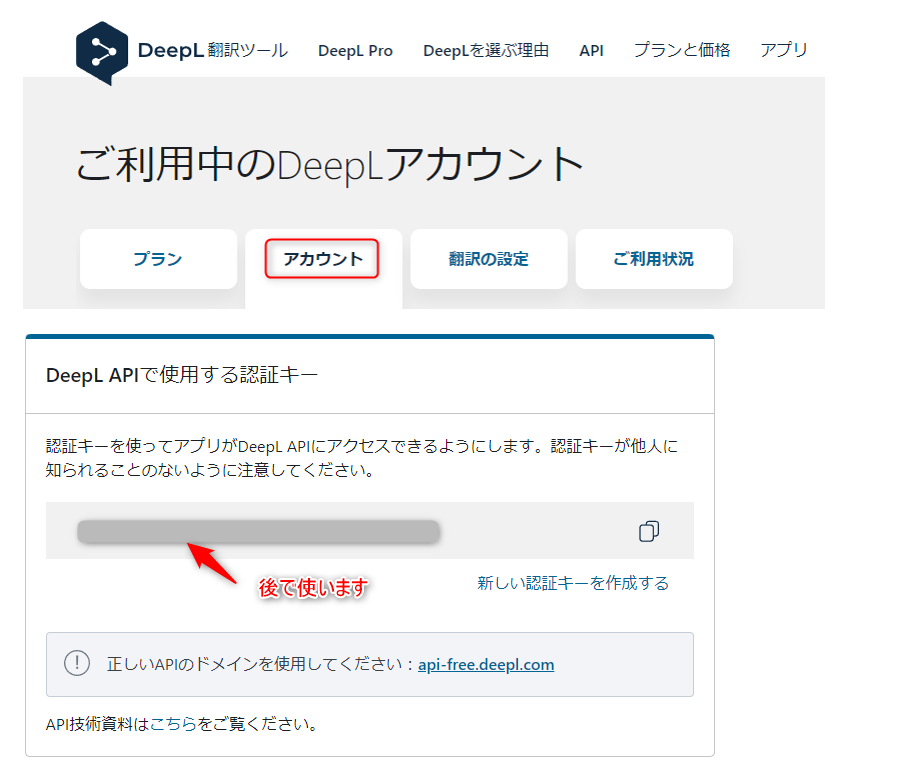Copy the authentication key with copy icon
Image resolution: width=919 pixels, height=771 pixels.
(649, 531)
